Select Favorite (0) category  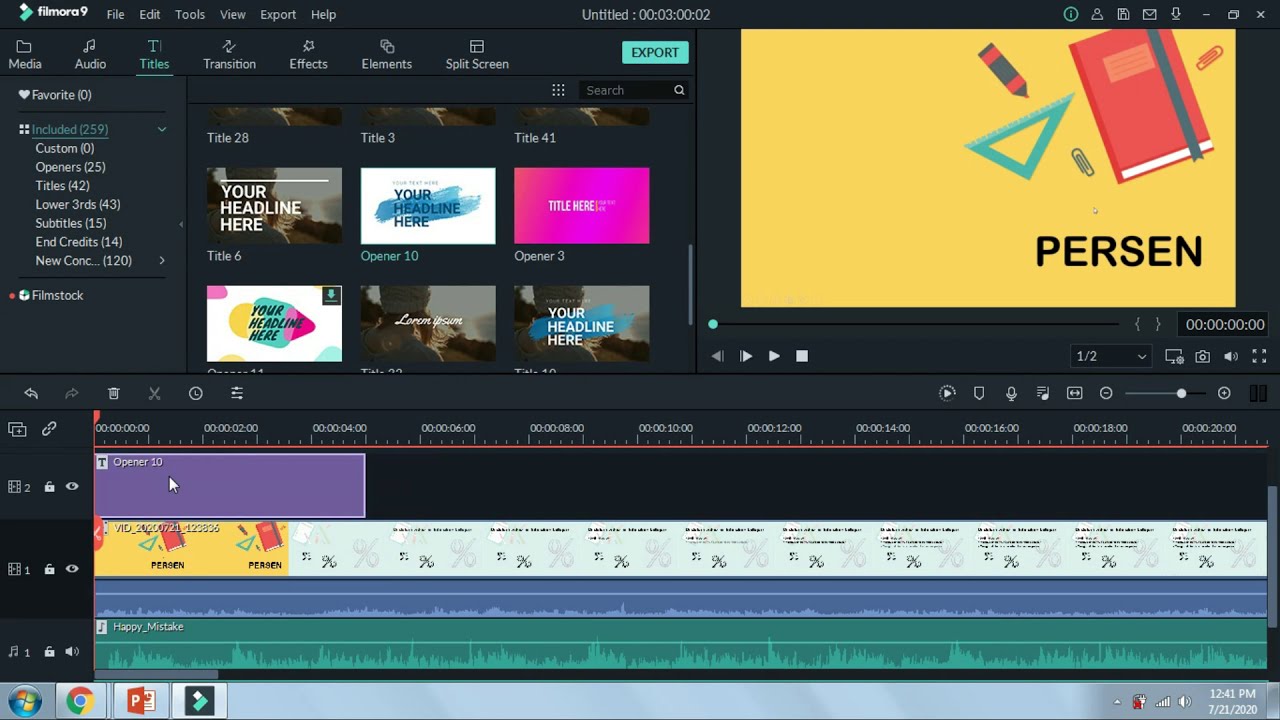coord(55,95)
